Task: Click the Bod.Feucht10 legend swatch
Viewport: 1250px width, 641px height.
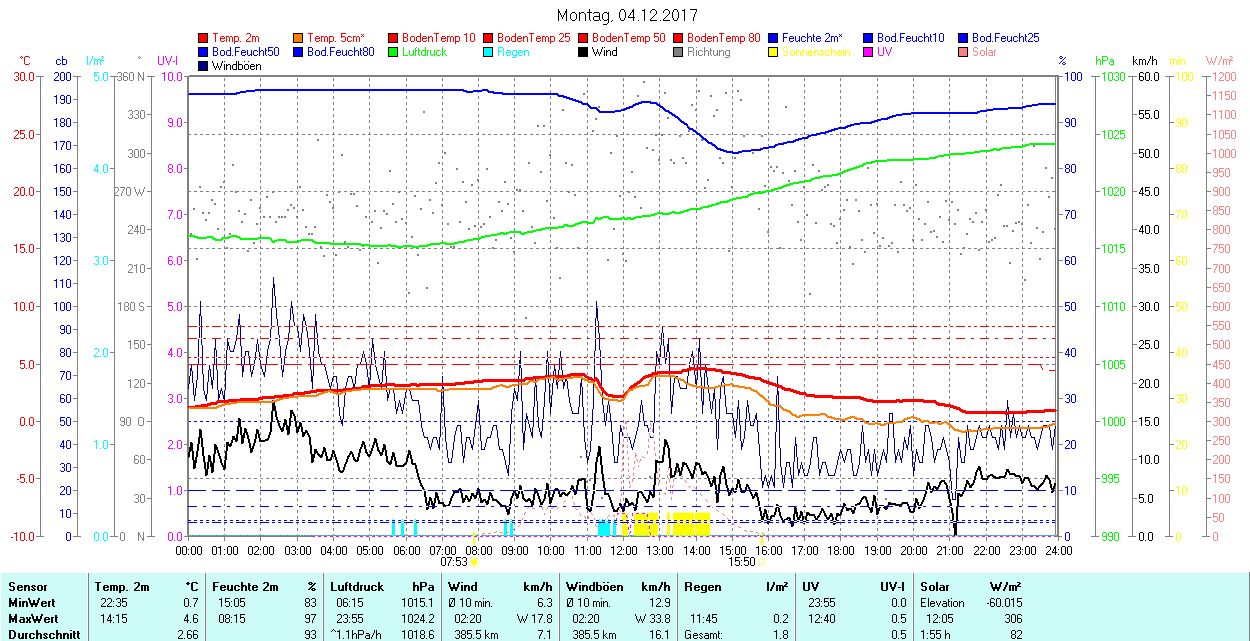Action: pos(868,38)
